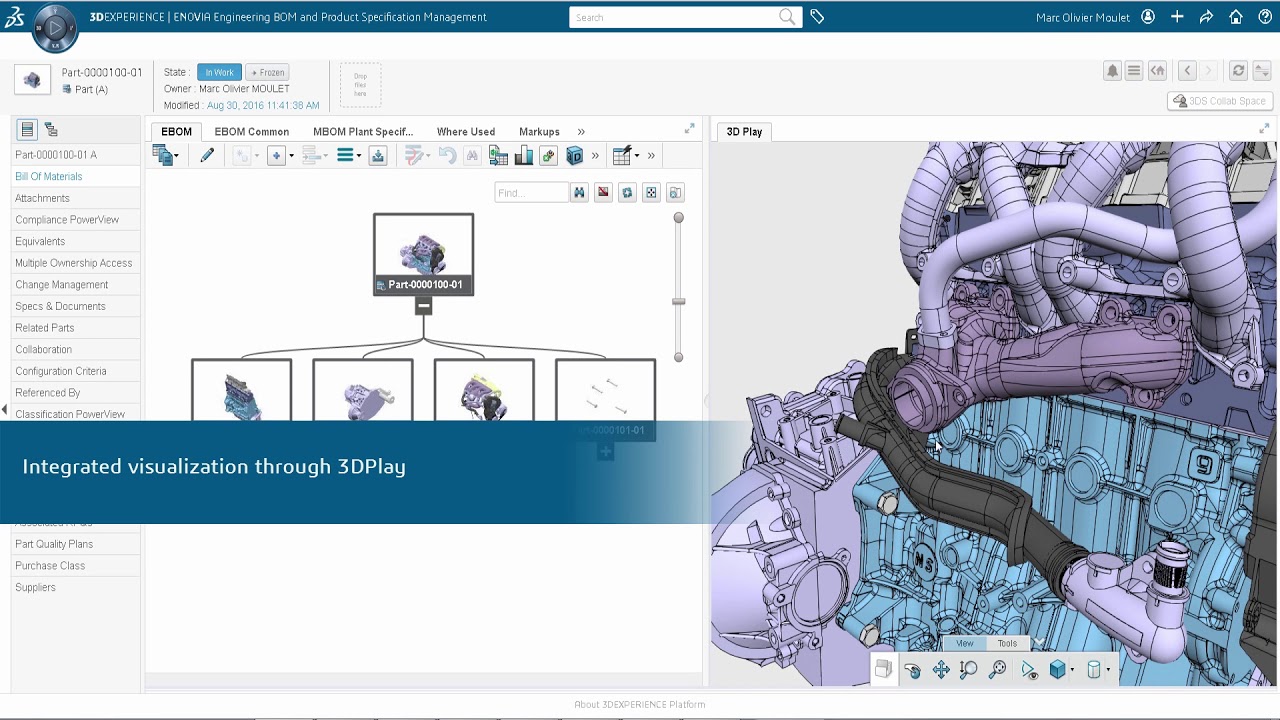The image size is (1280, 720).
Task: Open Part Quality Plans in left menu
Action: [54, 545]
